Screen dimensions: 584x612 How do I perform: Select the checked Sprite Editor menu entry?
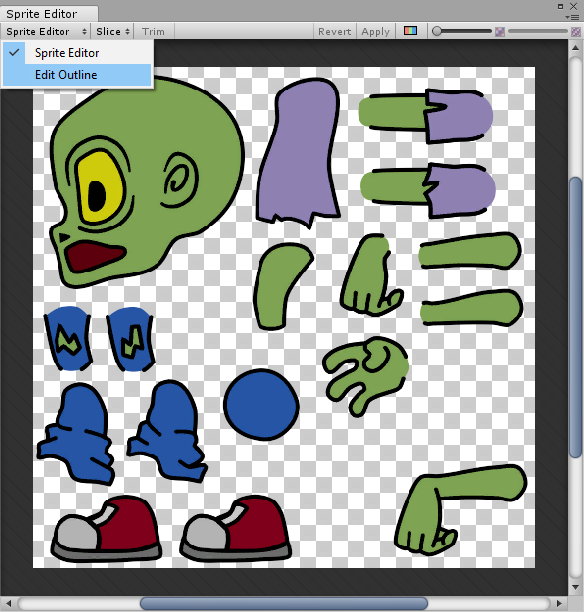point(77,53)
